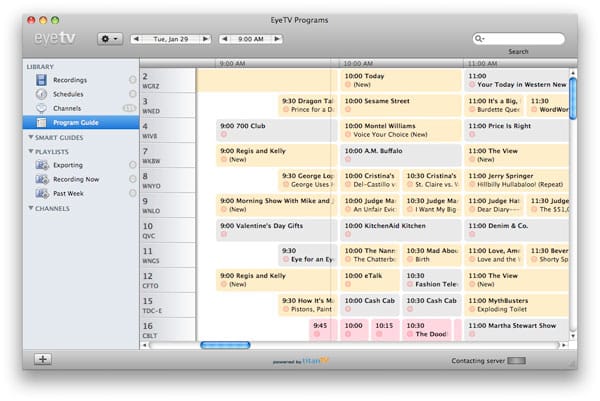Step back from 9:00 AM time
The image size is (600, 401).
click(x=225, y=39)
